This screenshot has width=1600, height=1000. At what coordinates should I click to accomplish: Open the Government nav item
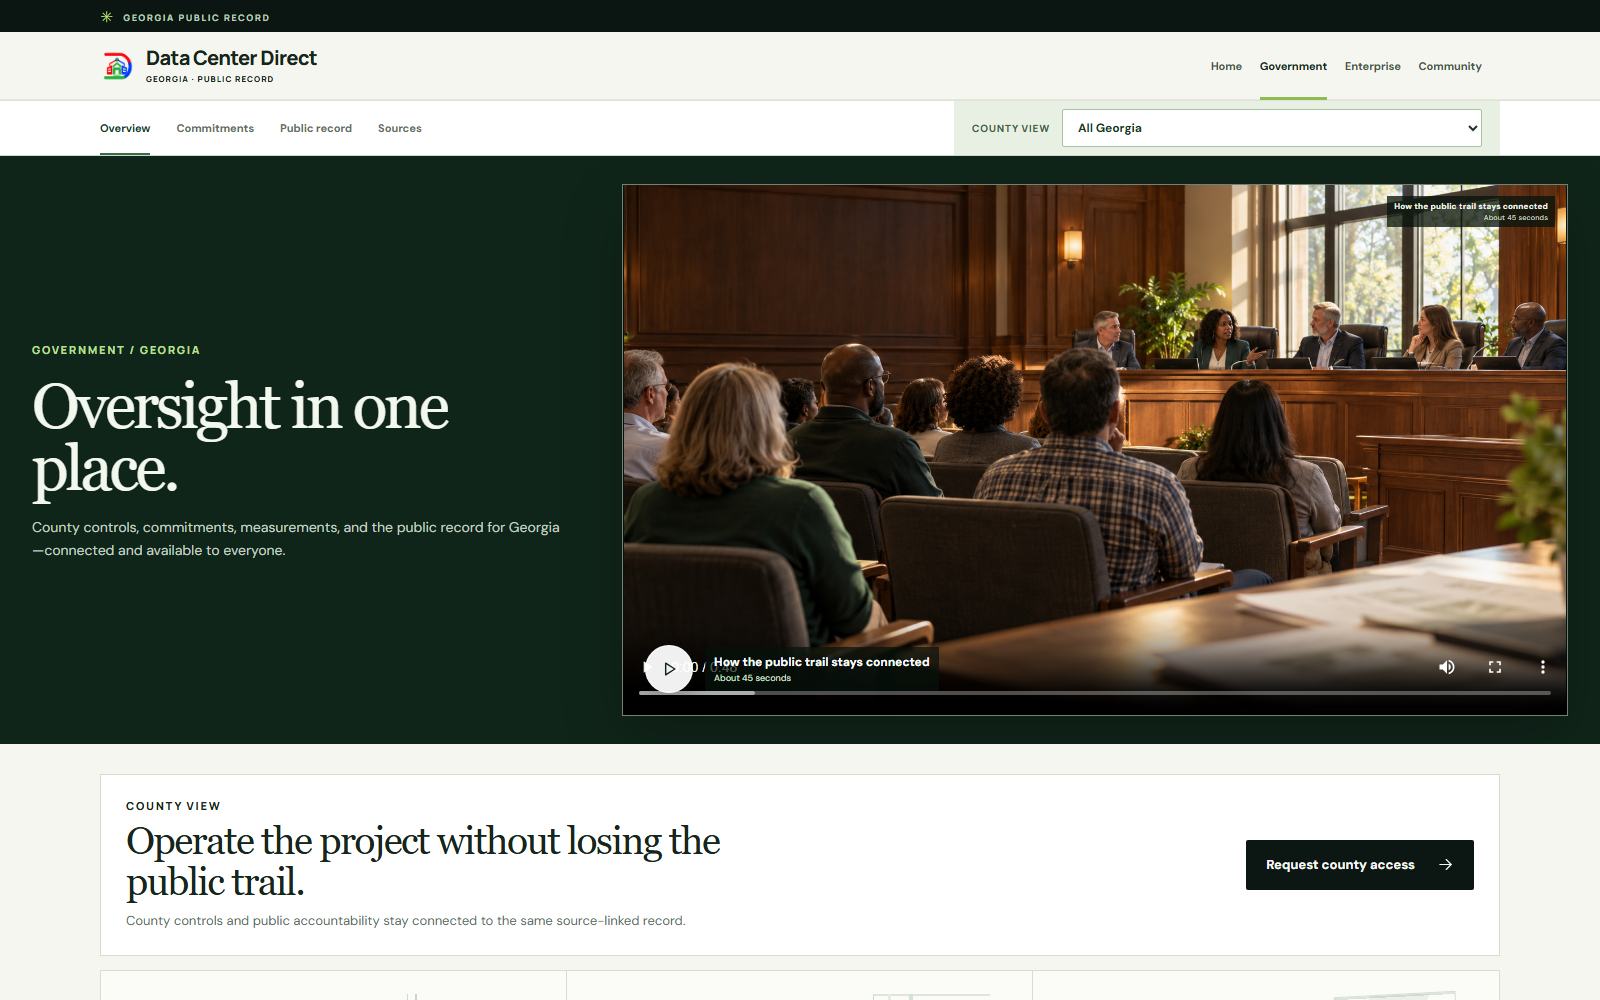coord(1293,66)
